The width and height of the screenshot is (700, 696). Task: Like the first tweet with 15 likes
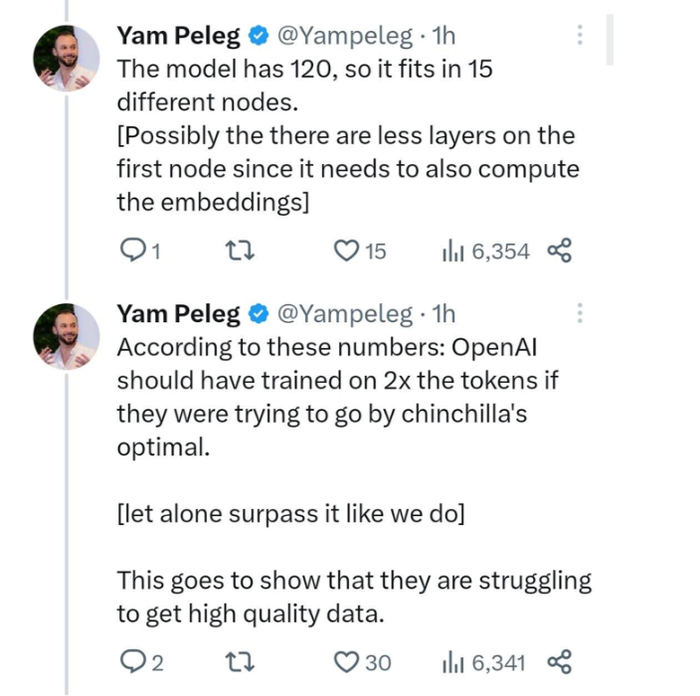tap(345, 251)
